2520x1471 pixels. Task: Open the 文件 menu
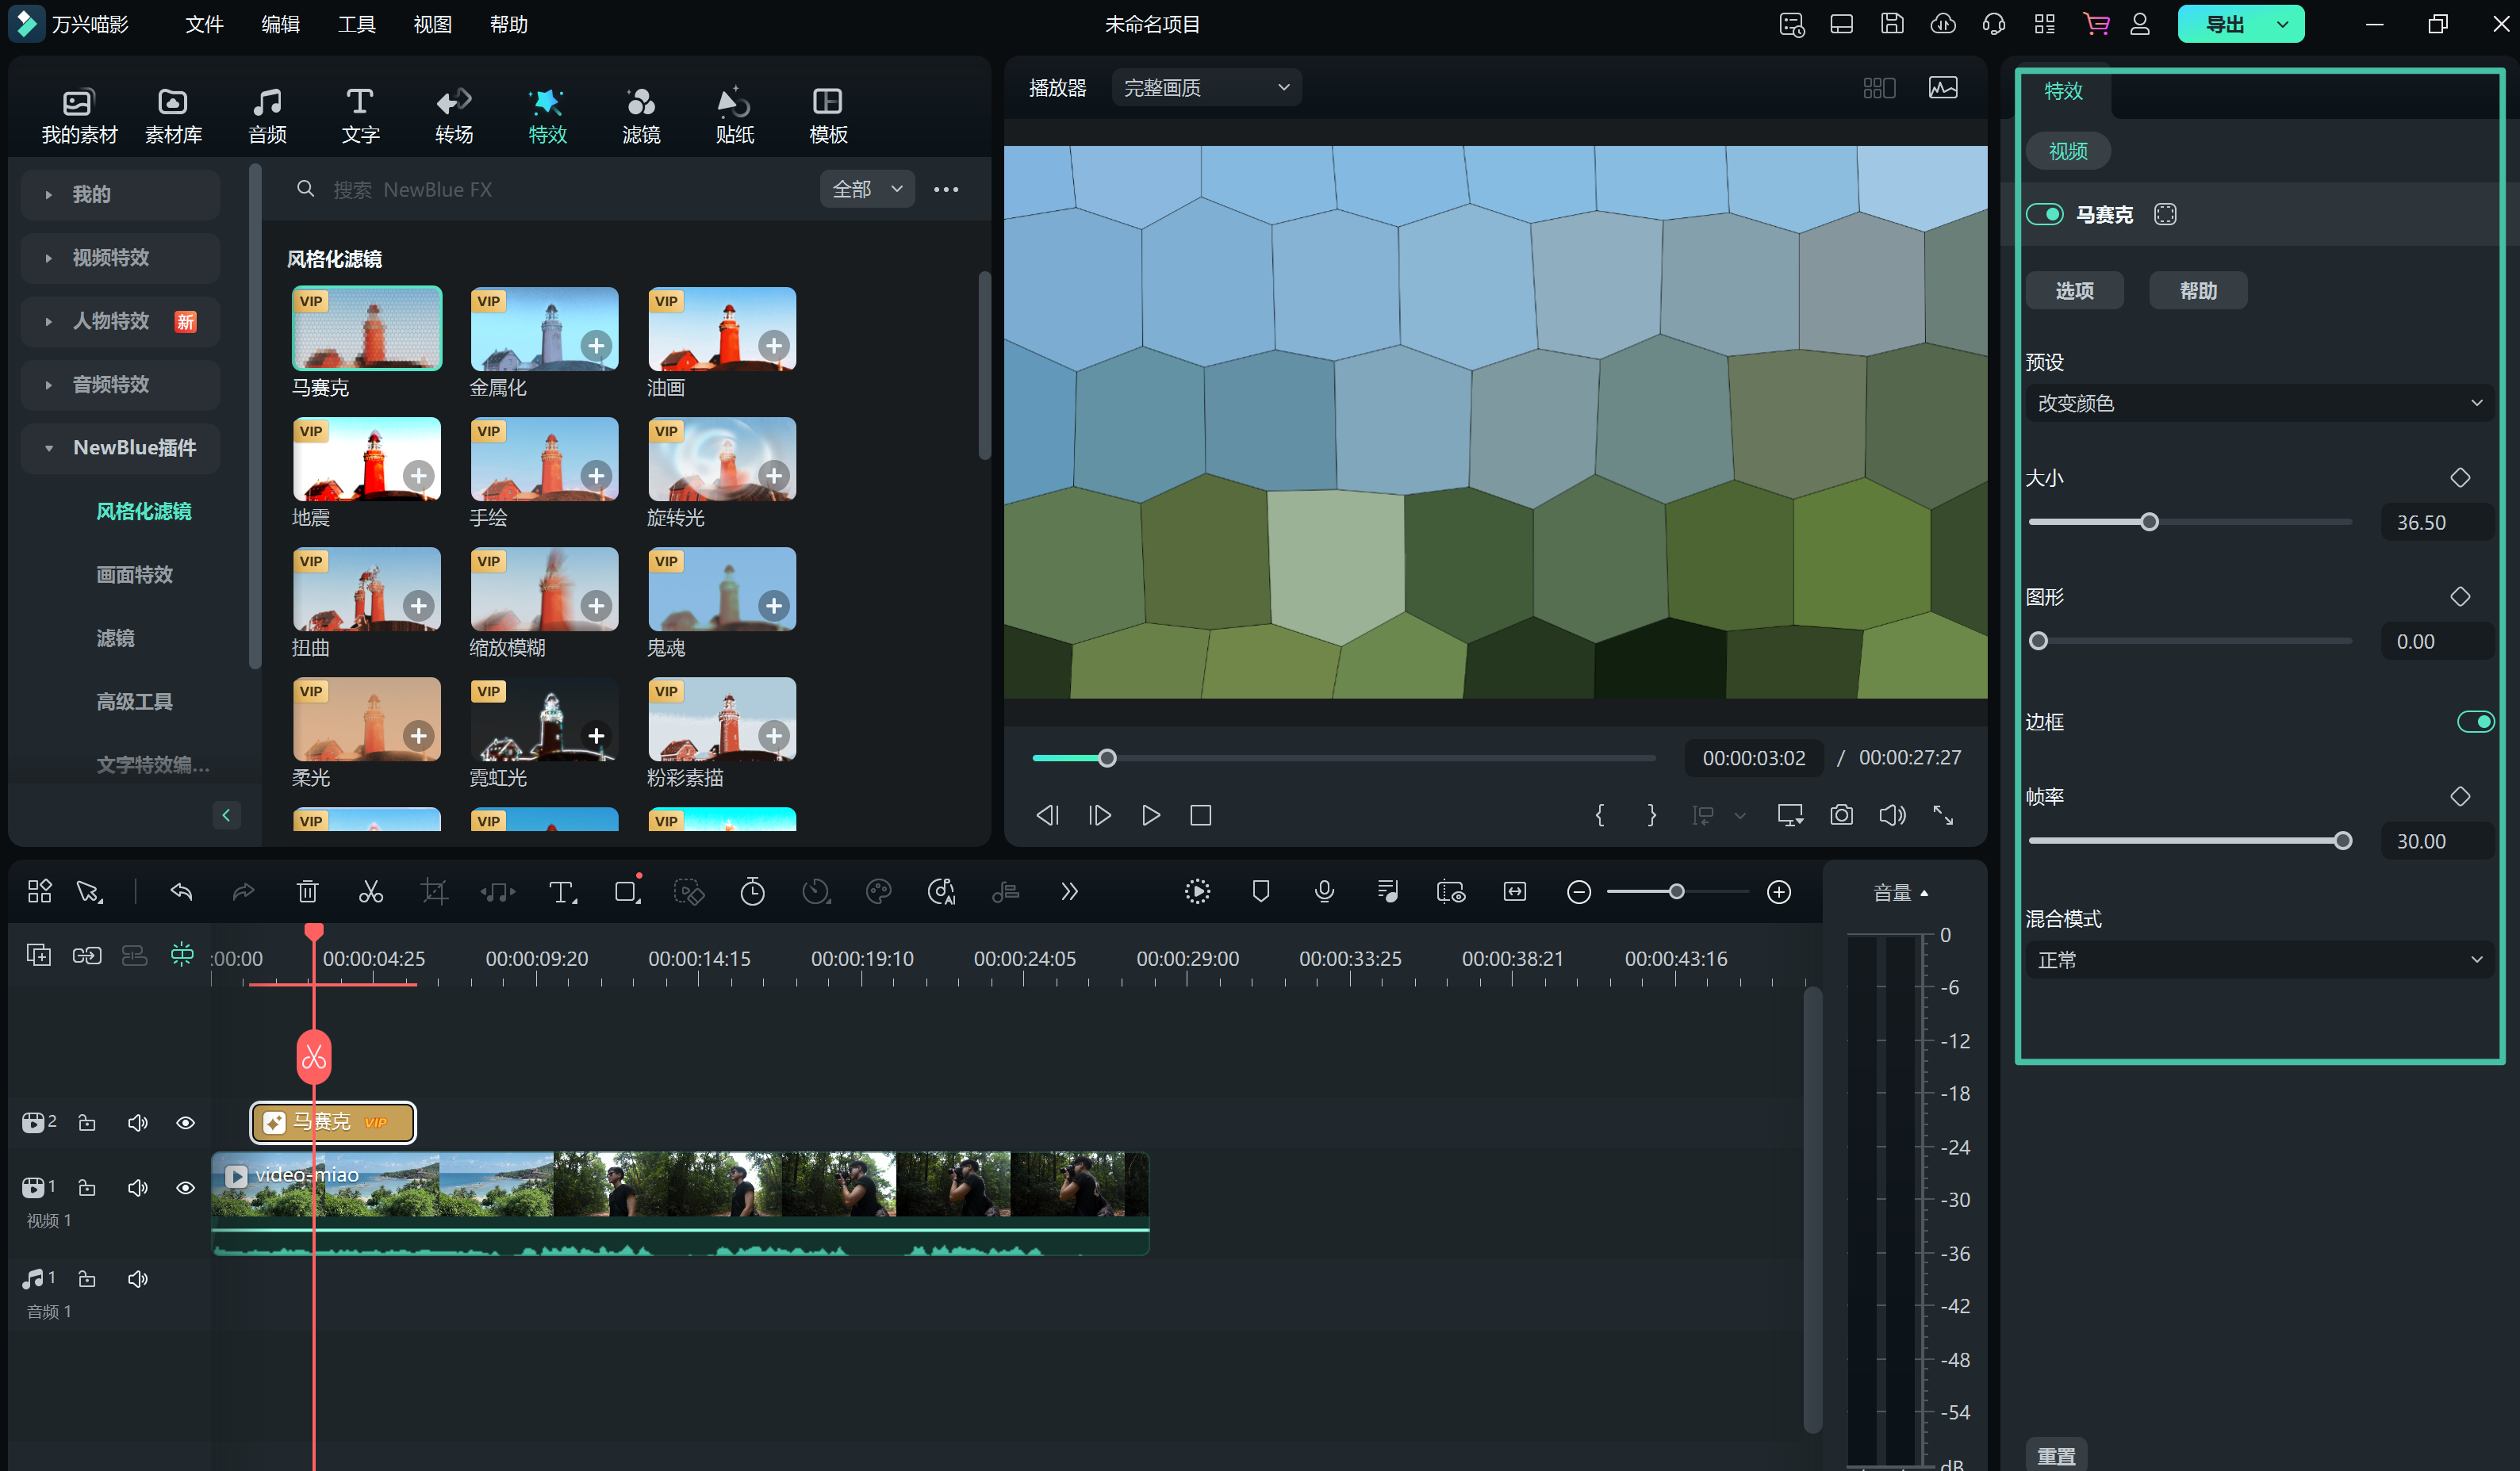203,24
